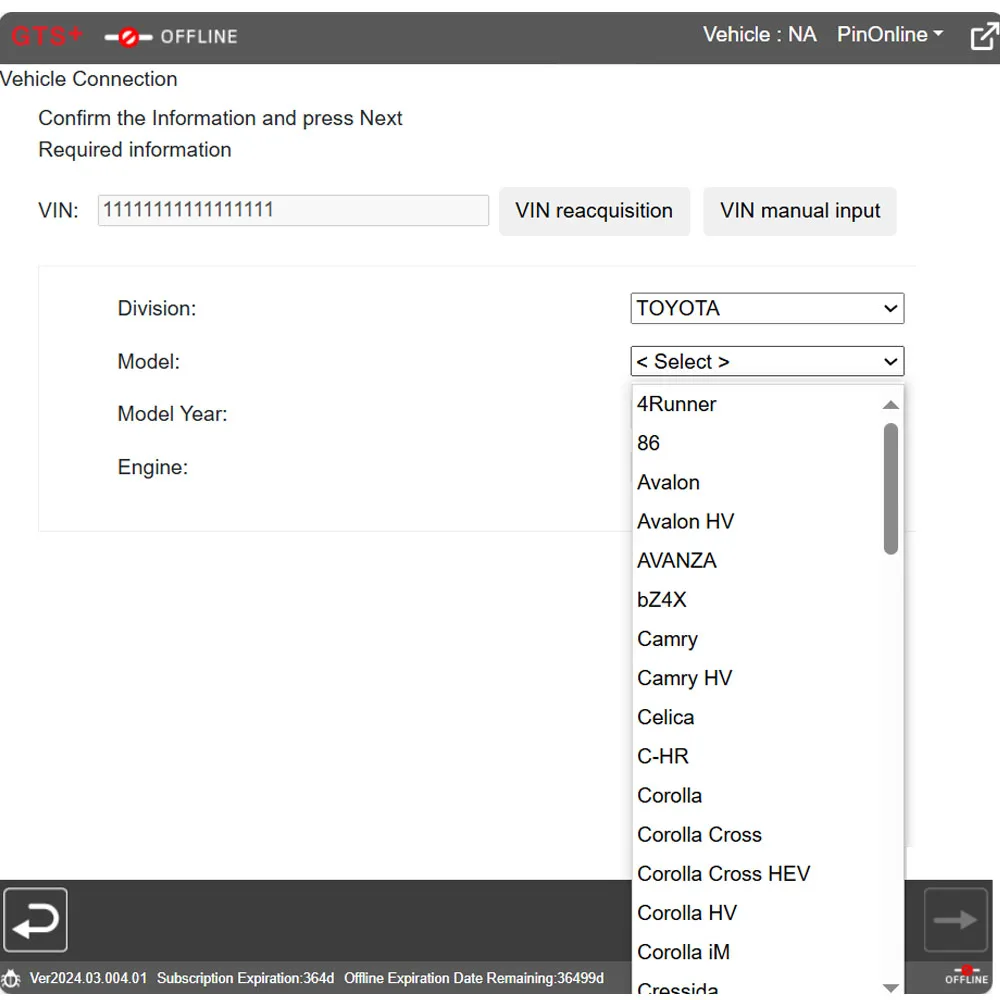Viewport: 1000px width, 1000px height.
Task: Open the external window popout icon
Action: click(984, 36)
